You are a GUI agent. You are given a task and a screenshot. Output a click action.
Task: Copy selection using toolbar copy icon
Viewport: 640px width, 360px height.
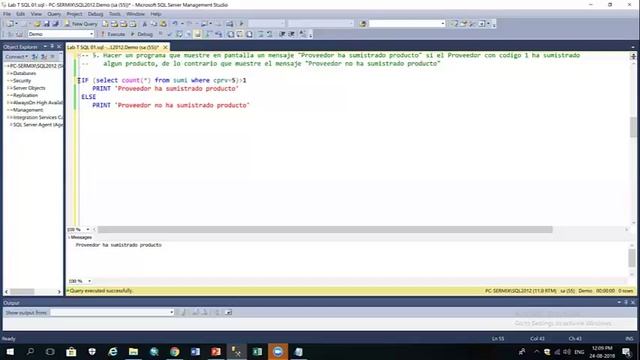153,24
